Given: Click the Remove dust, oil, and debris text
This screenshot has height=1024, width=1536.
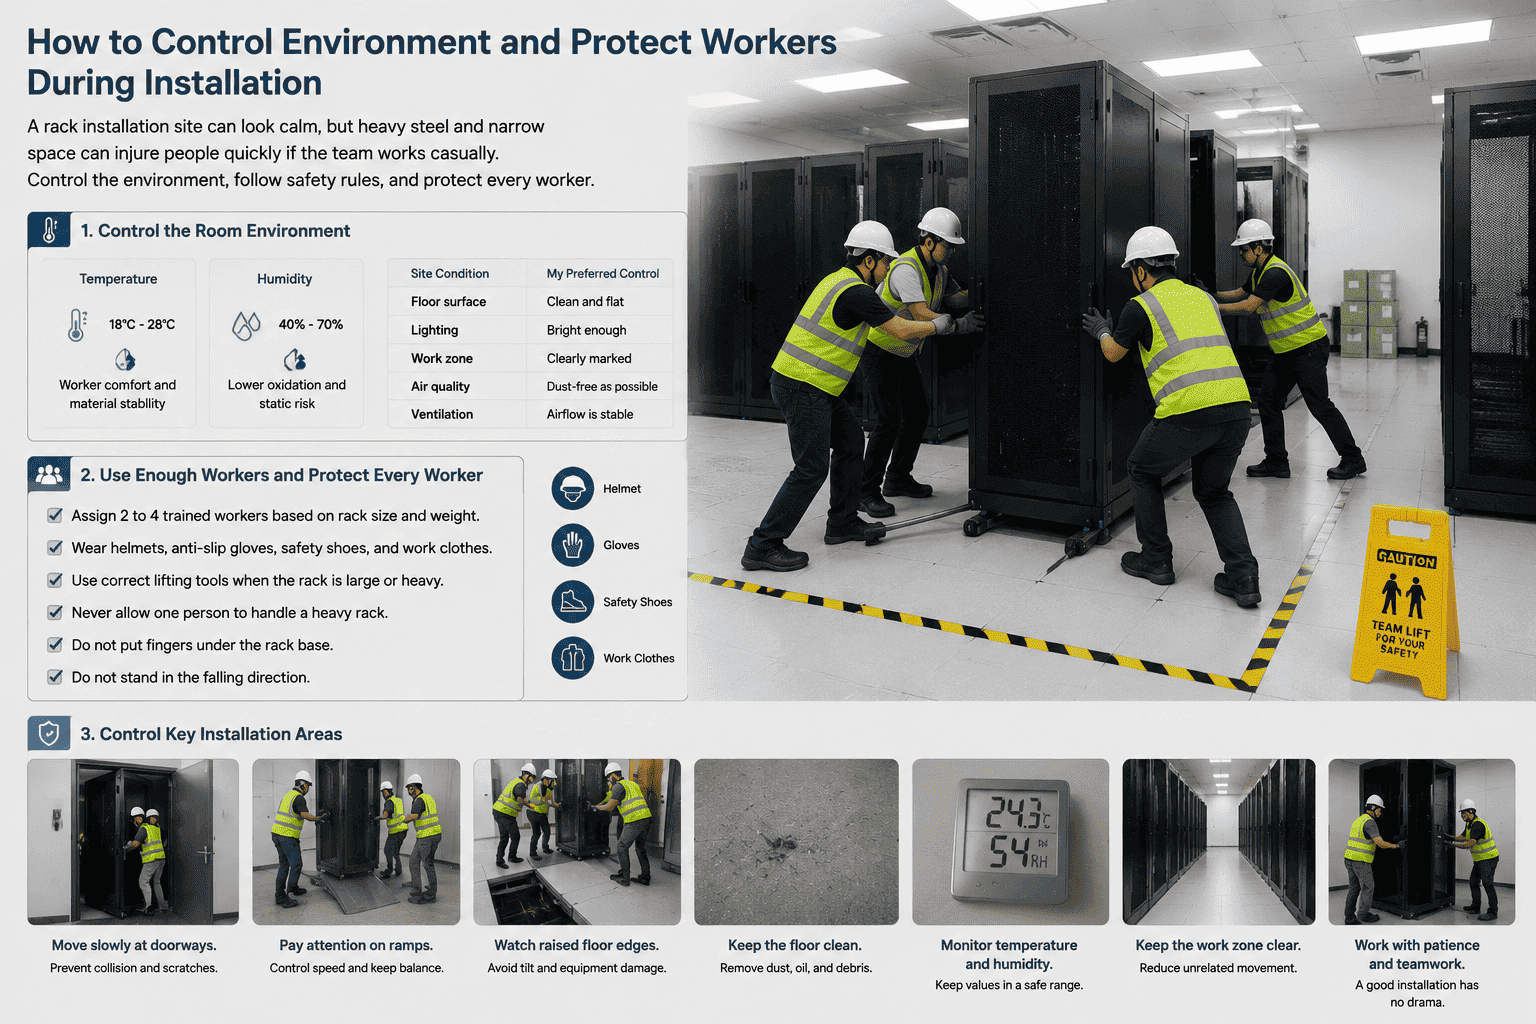Looking at the screenshot, I should coord(796,968).
